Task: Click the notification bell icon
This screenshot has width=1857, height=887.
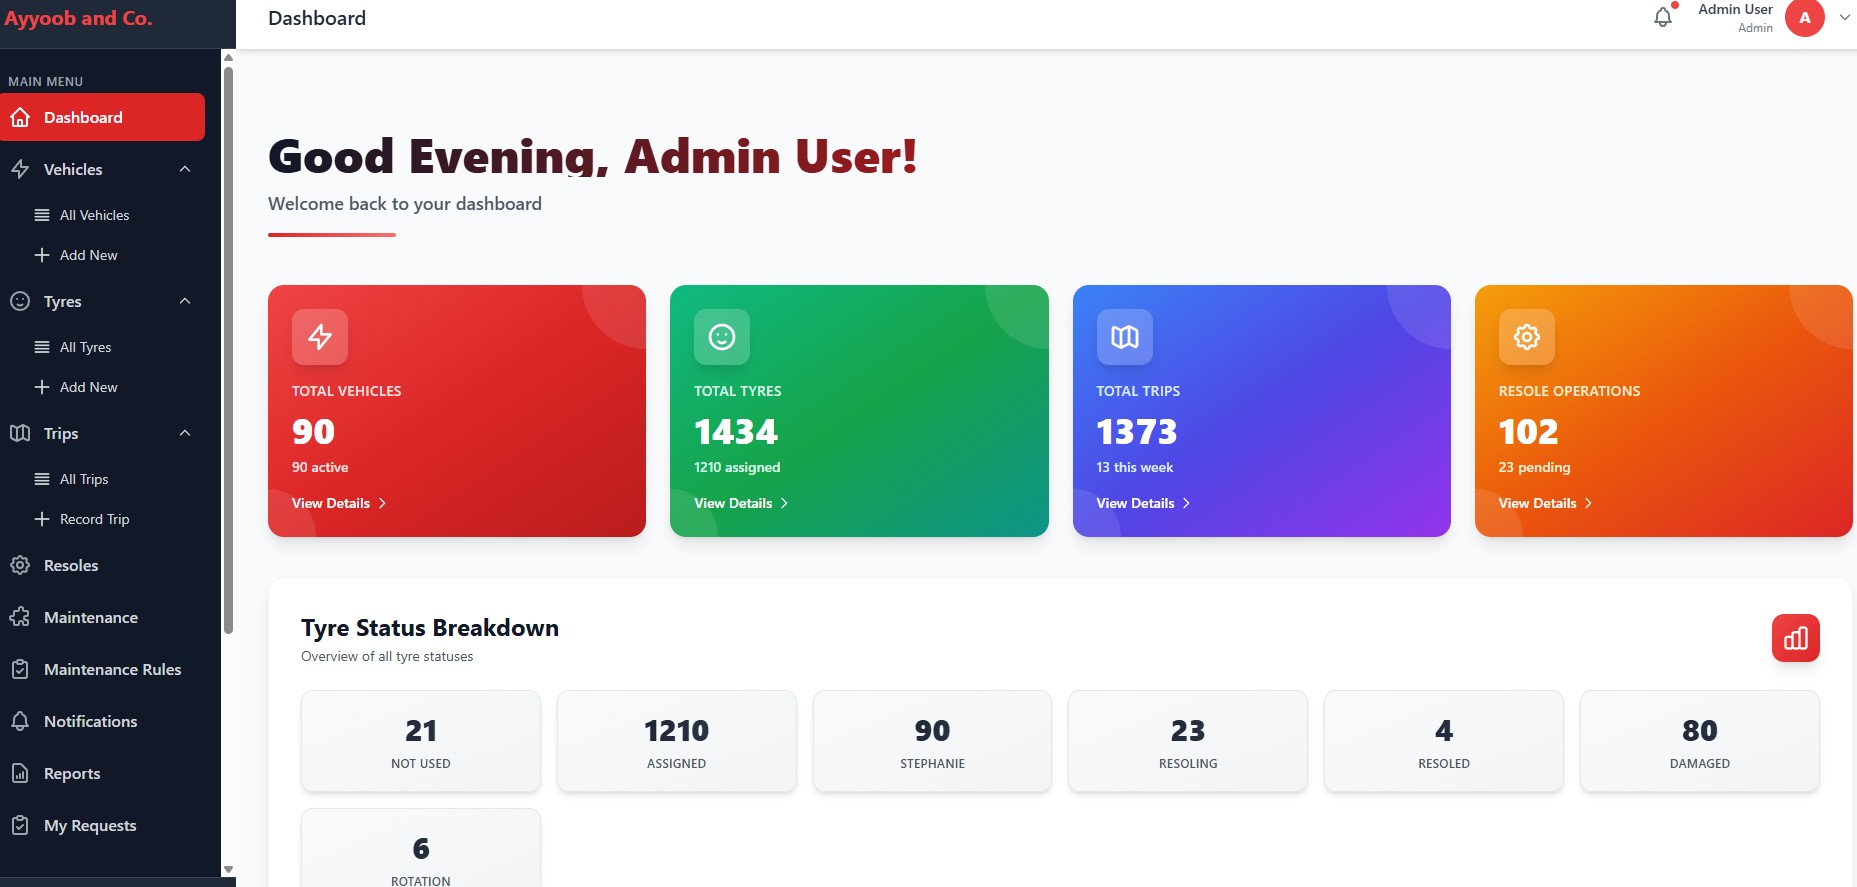Action: (1662, 17)
